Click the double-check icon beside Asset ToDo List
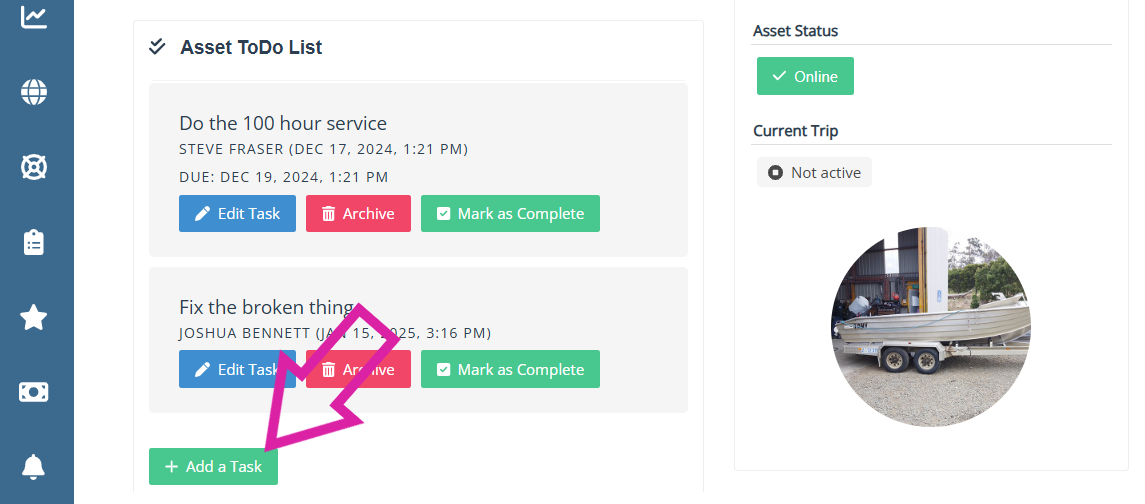This screenshot has width=1145, height=504. point(157,46)
